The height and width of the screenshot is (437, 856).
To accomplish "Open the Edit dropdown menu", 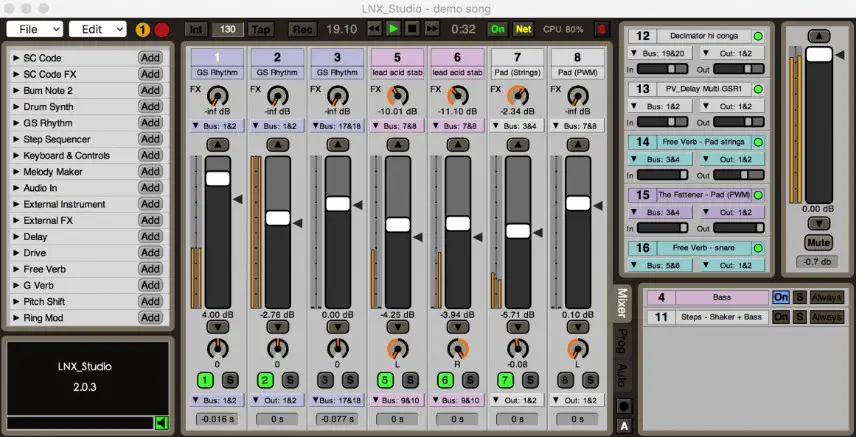I will 98,29.
